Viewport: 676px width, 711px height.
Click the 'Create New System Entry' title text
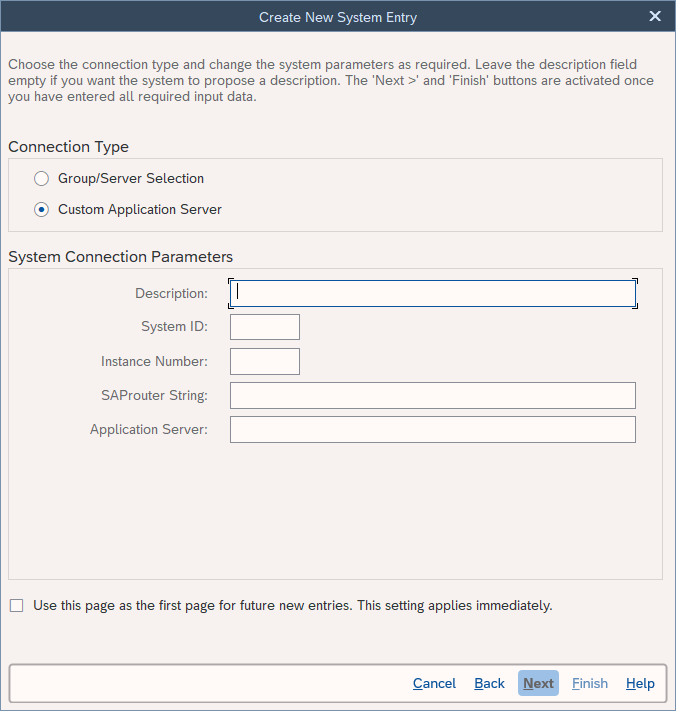point(338,17)
